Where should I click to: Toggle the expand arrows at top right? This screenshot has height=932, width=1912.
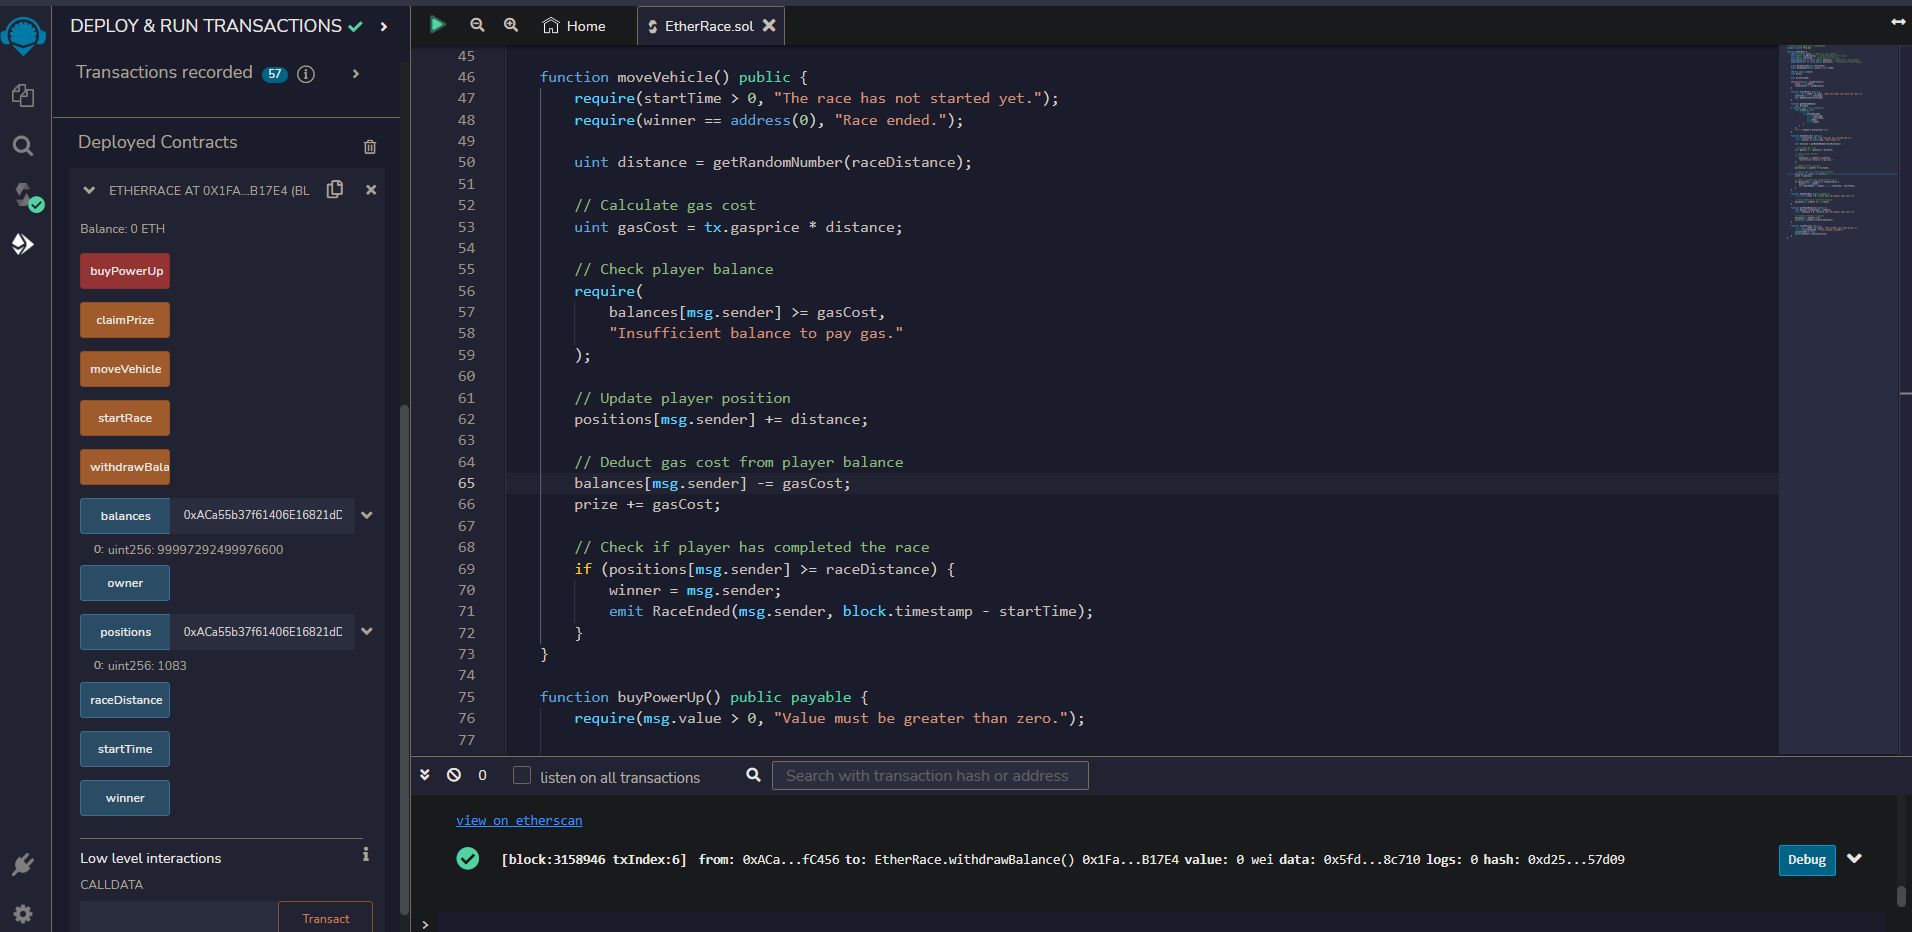coord(1897,22)
